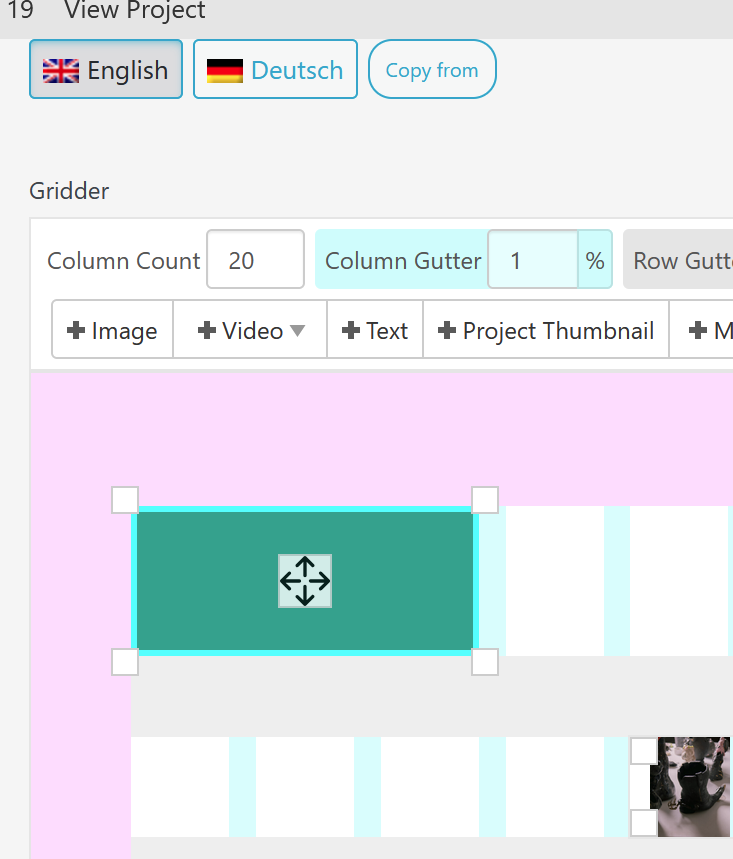Click bottom-right resize handle of green block
This screenshot has width=733, height=859.
tap(485, 661)
